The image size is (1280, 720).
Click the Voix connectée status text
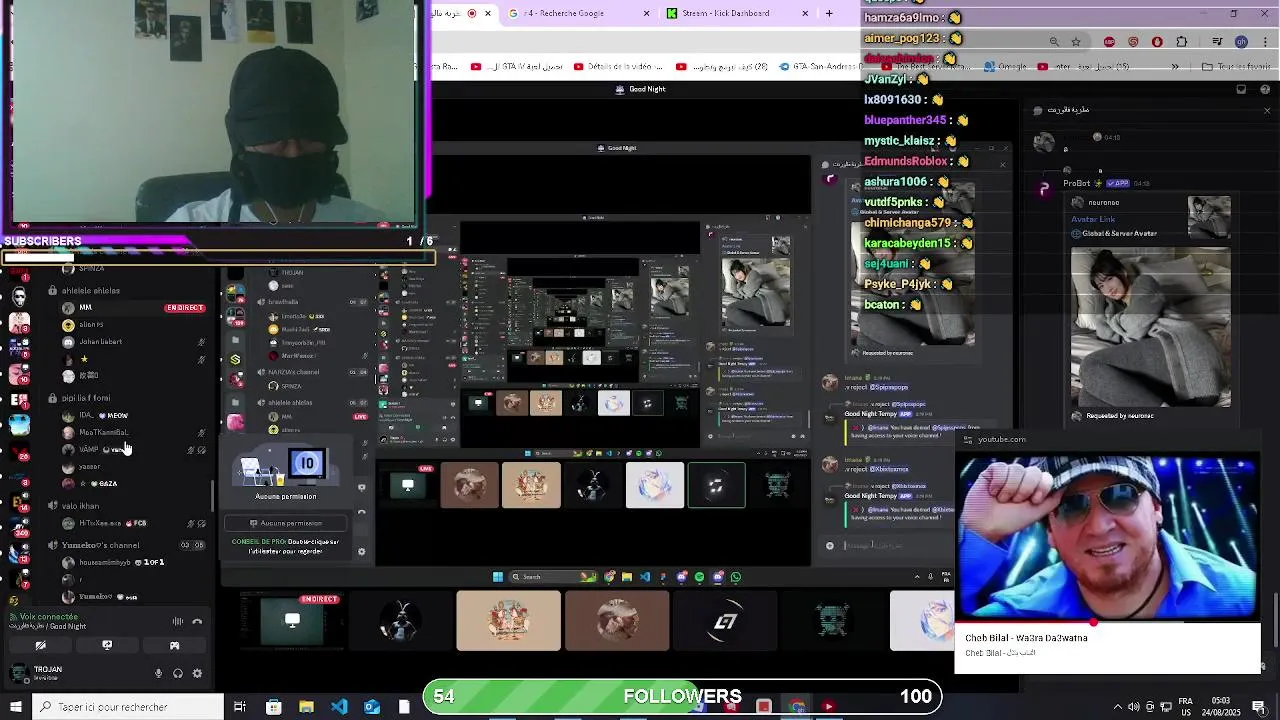coord(48,617)
